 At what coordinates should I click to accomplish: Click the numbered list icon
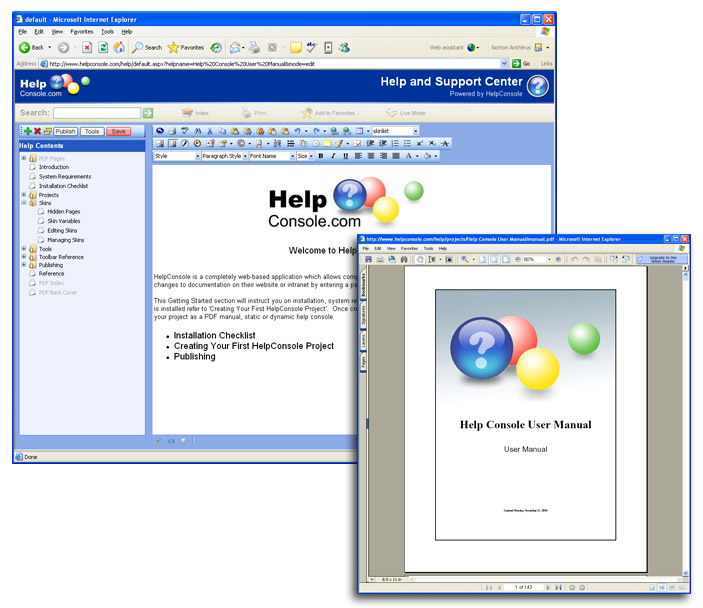[395, 143]
